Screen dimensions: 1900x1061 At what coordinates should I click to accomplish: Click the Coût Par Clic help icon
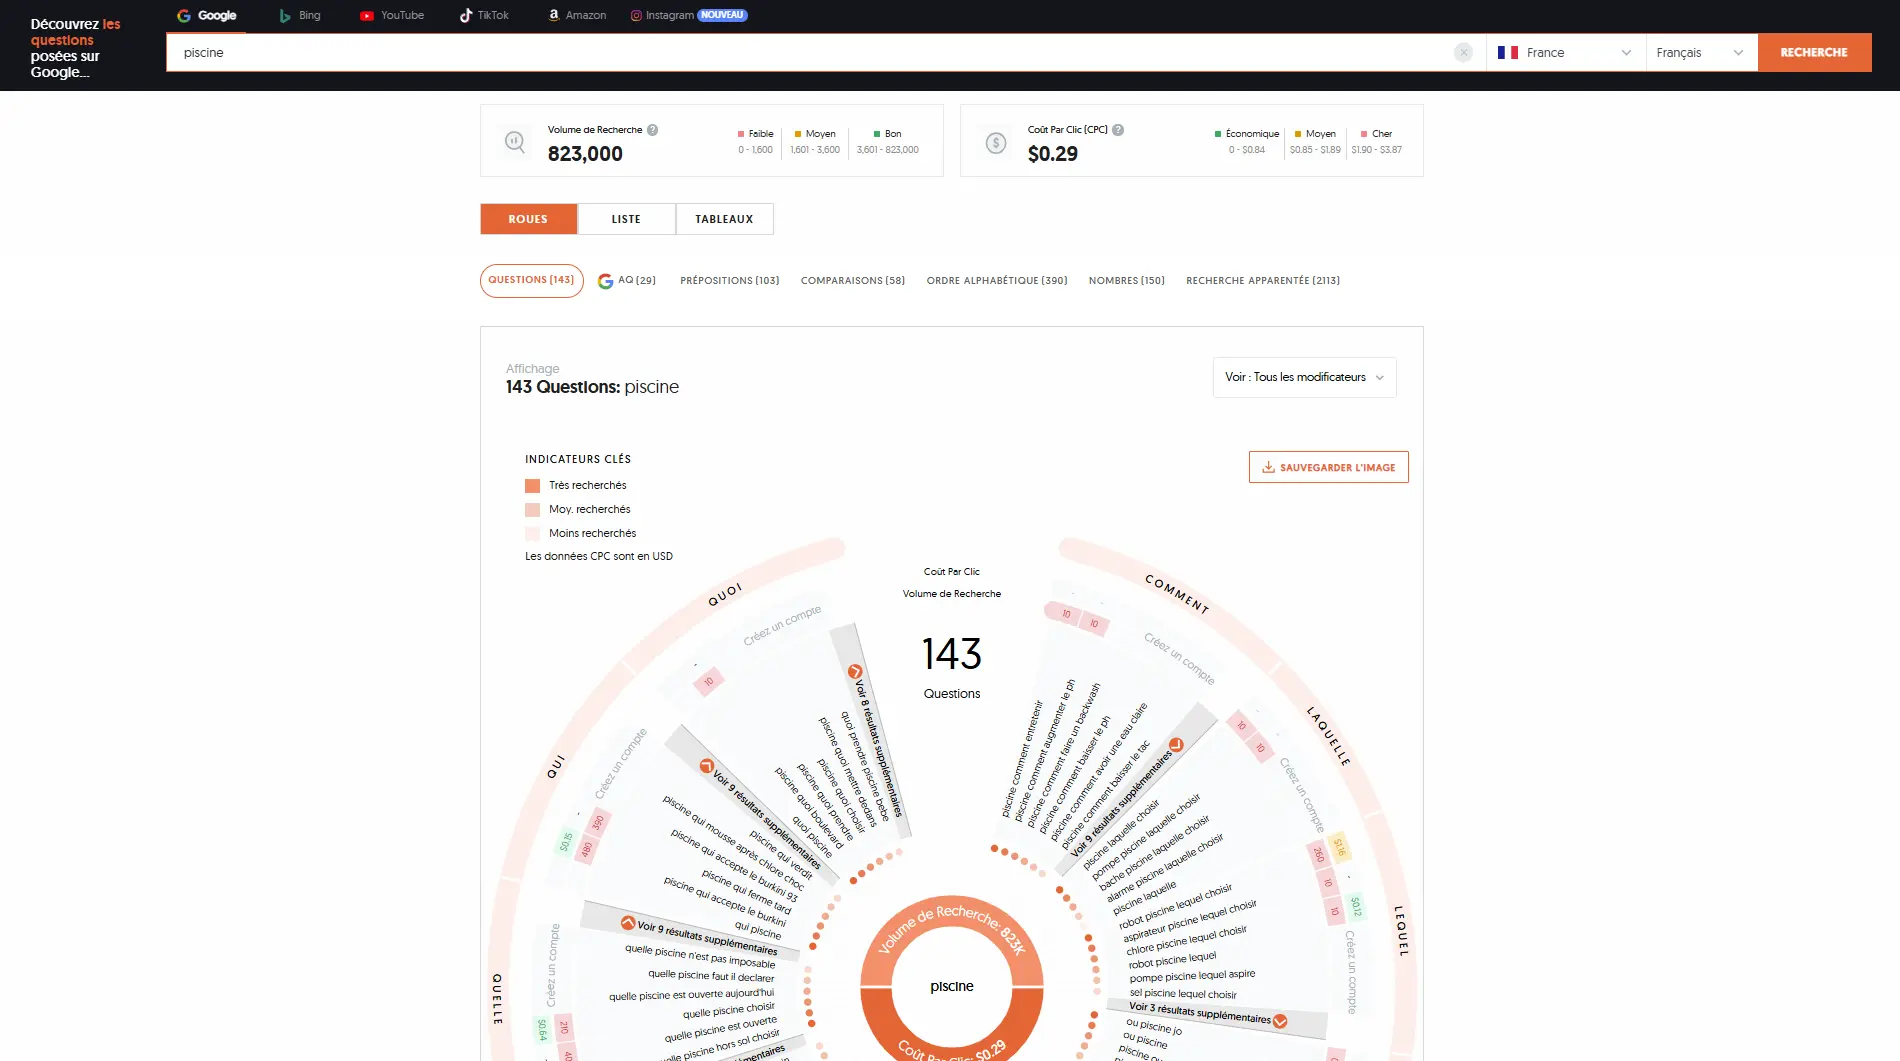(1118, 130)
